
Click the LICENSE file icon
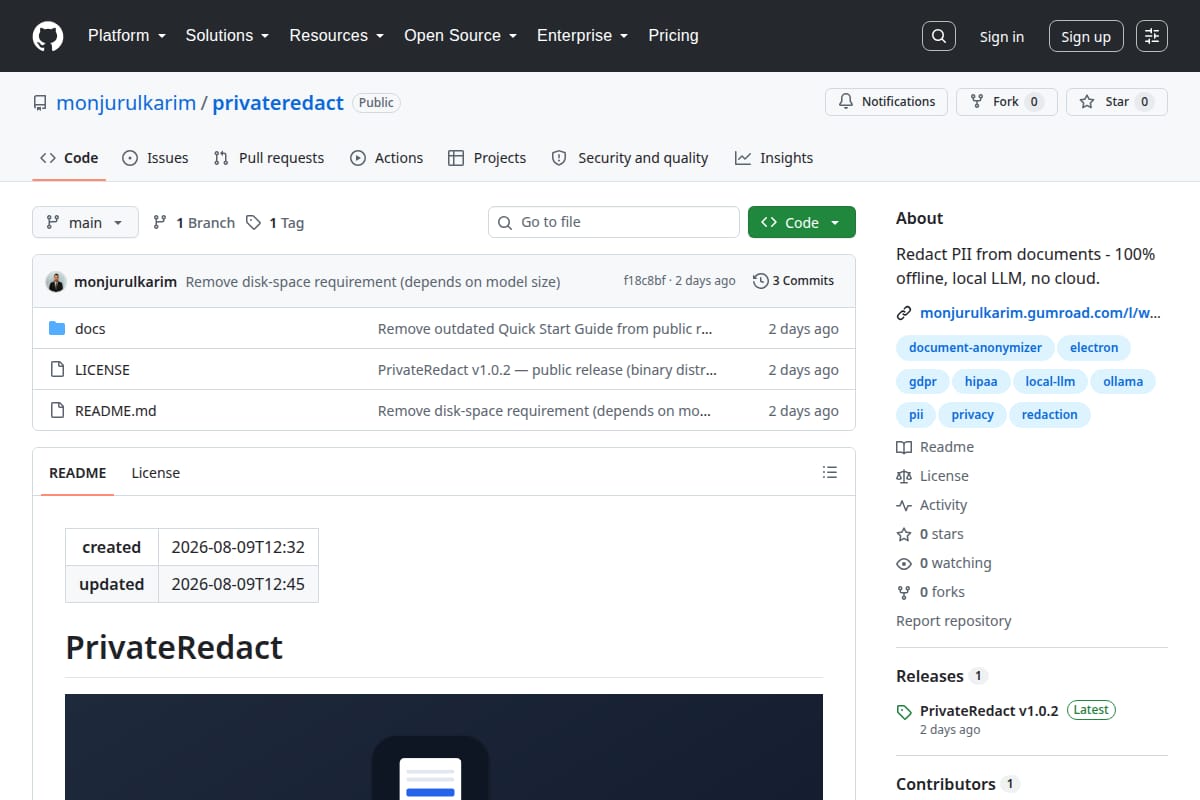57,370
